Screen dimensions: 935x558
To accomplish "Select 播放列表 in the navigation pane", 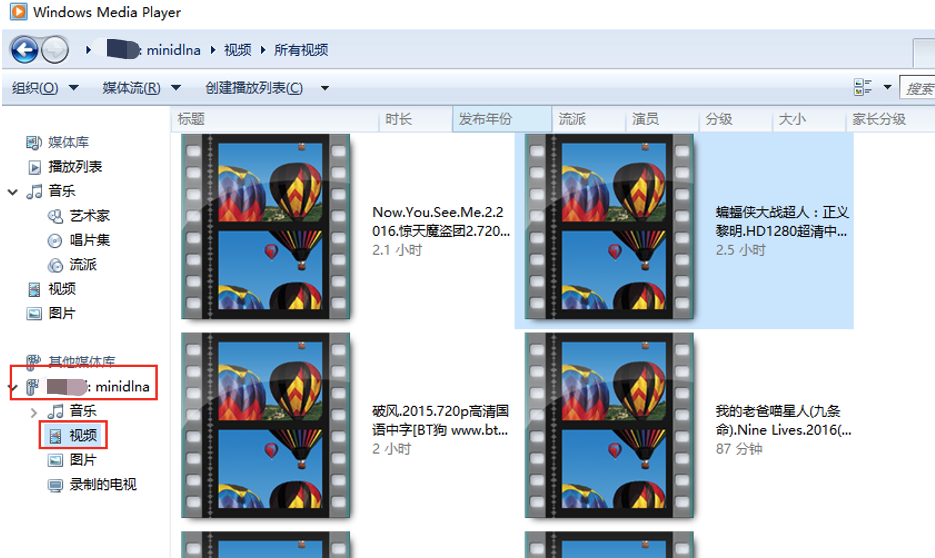I will coord(75,167).
